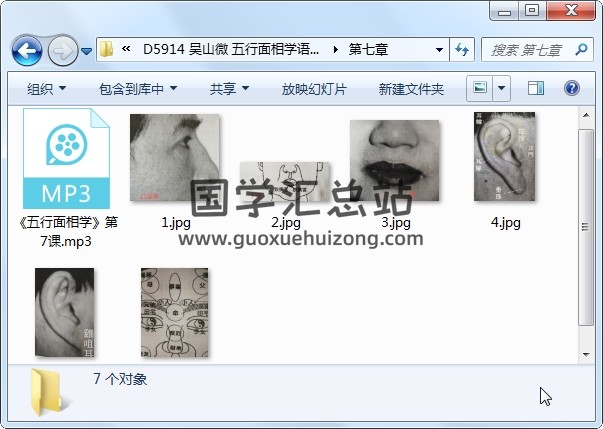This screenshot has width=603, height=429.
Task: Click the Refresh button
Action: [462, 50]
